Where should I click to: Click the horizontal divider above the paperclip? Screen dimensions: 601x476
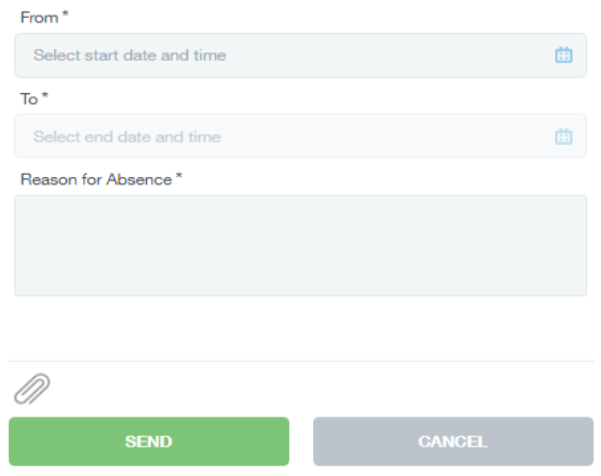[300, 361]
